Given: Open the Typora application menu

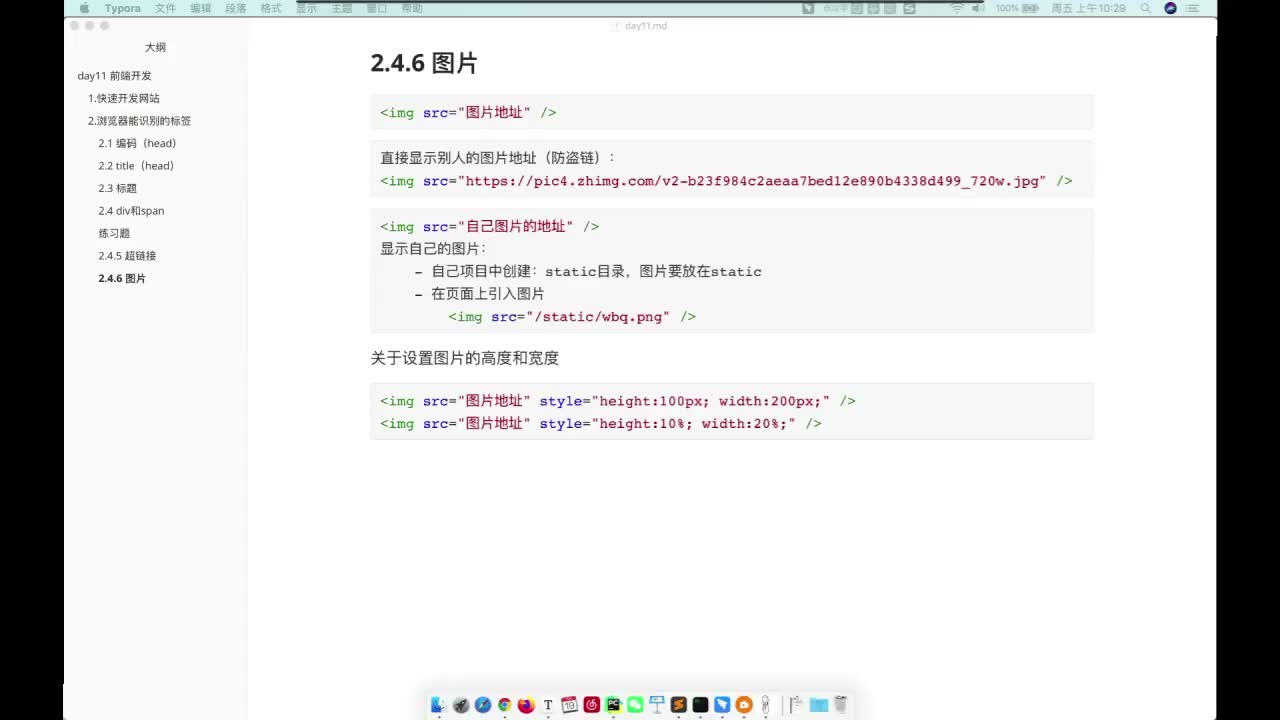Looking at the screenshot, I should [122, 8].
